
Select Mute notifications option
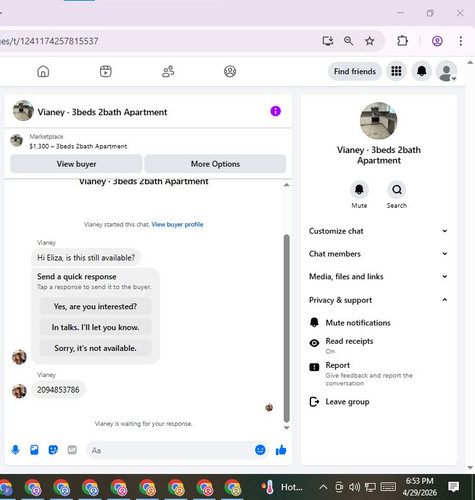[378, 323]
